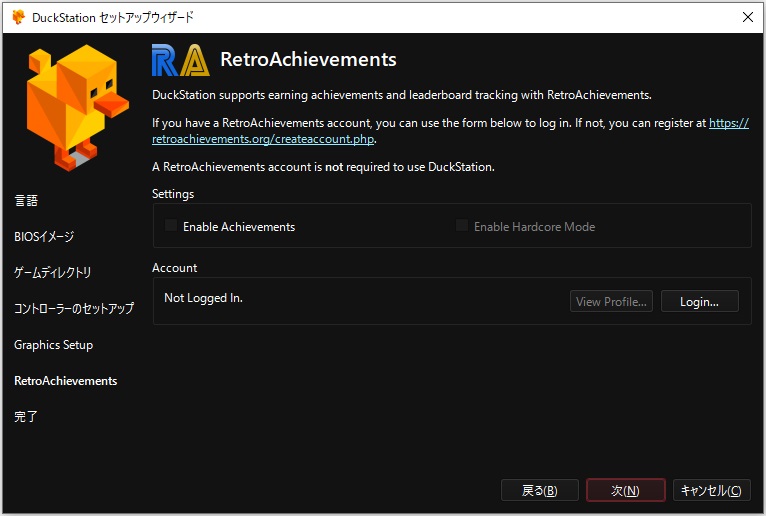Click the Not Logged In. status text

point(203,298)
